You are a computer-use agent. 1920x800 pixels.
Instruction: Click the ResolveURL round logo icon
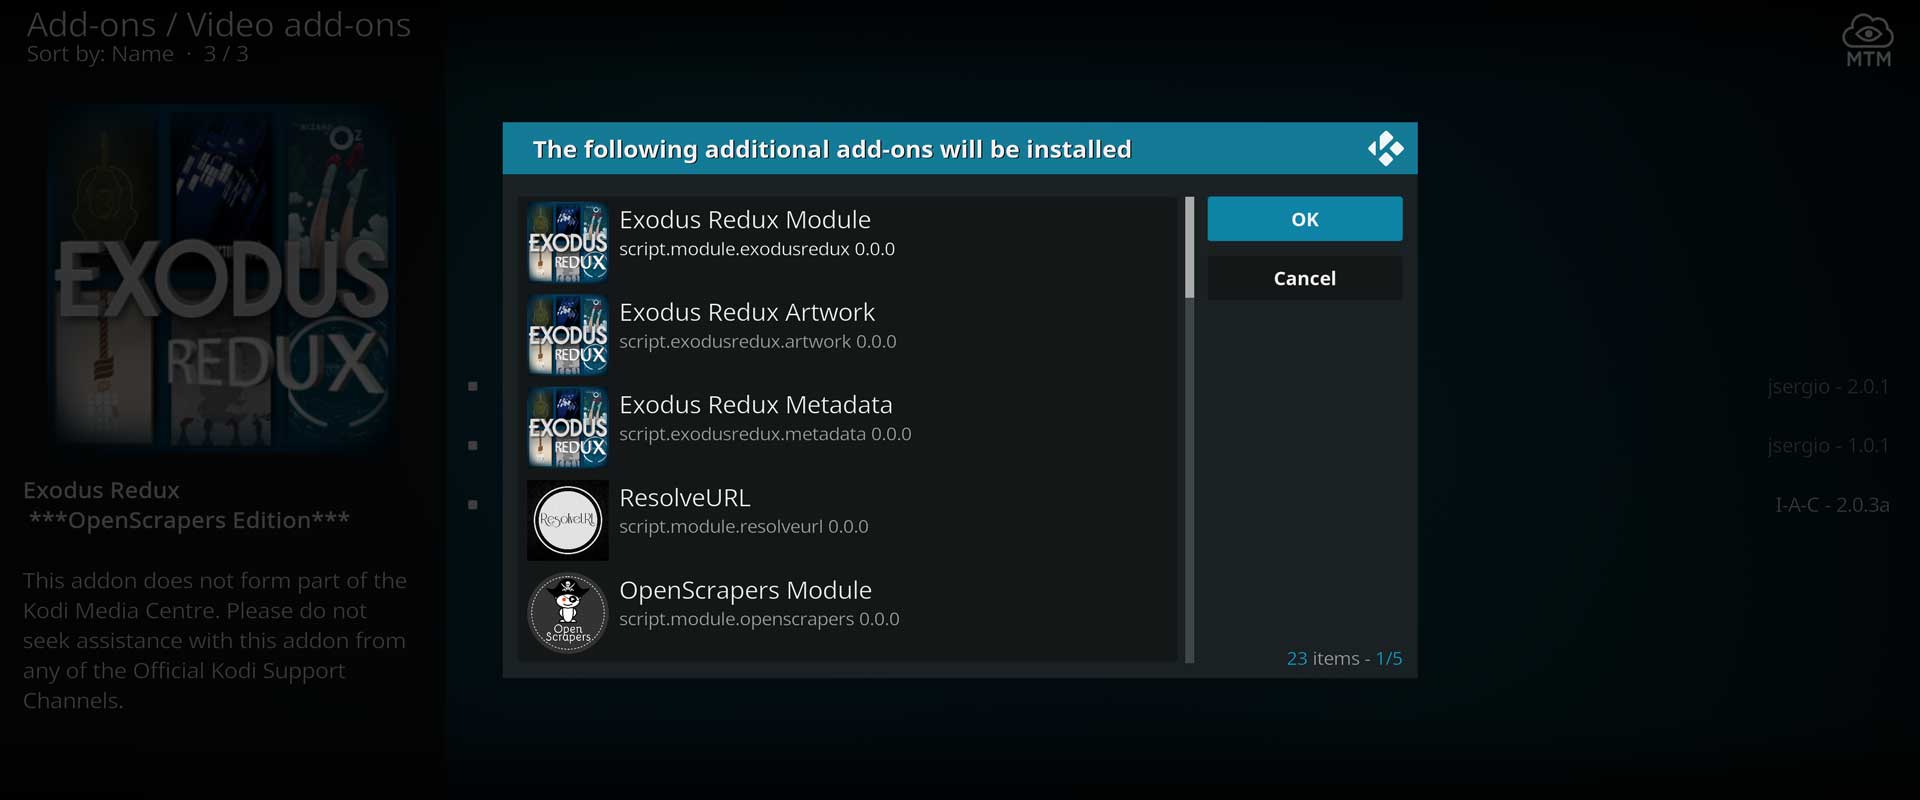[x=567, y=520]
